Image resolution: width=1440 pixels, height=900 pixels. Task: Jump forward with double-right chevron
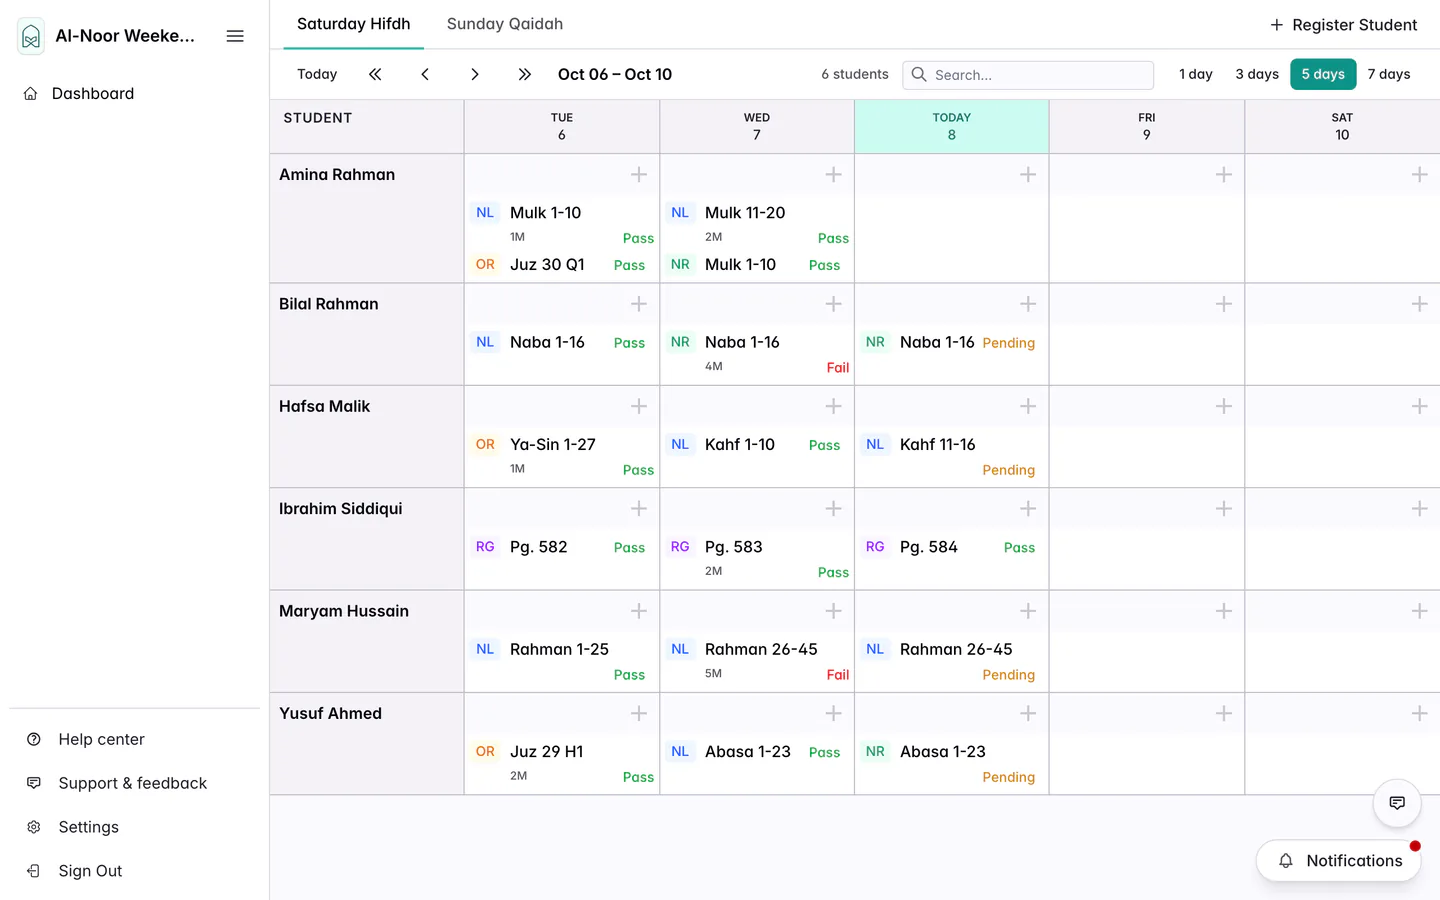coord(525,74)
